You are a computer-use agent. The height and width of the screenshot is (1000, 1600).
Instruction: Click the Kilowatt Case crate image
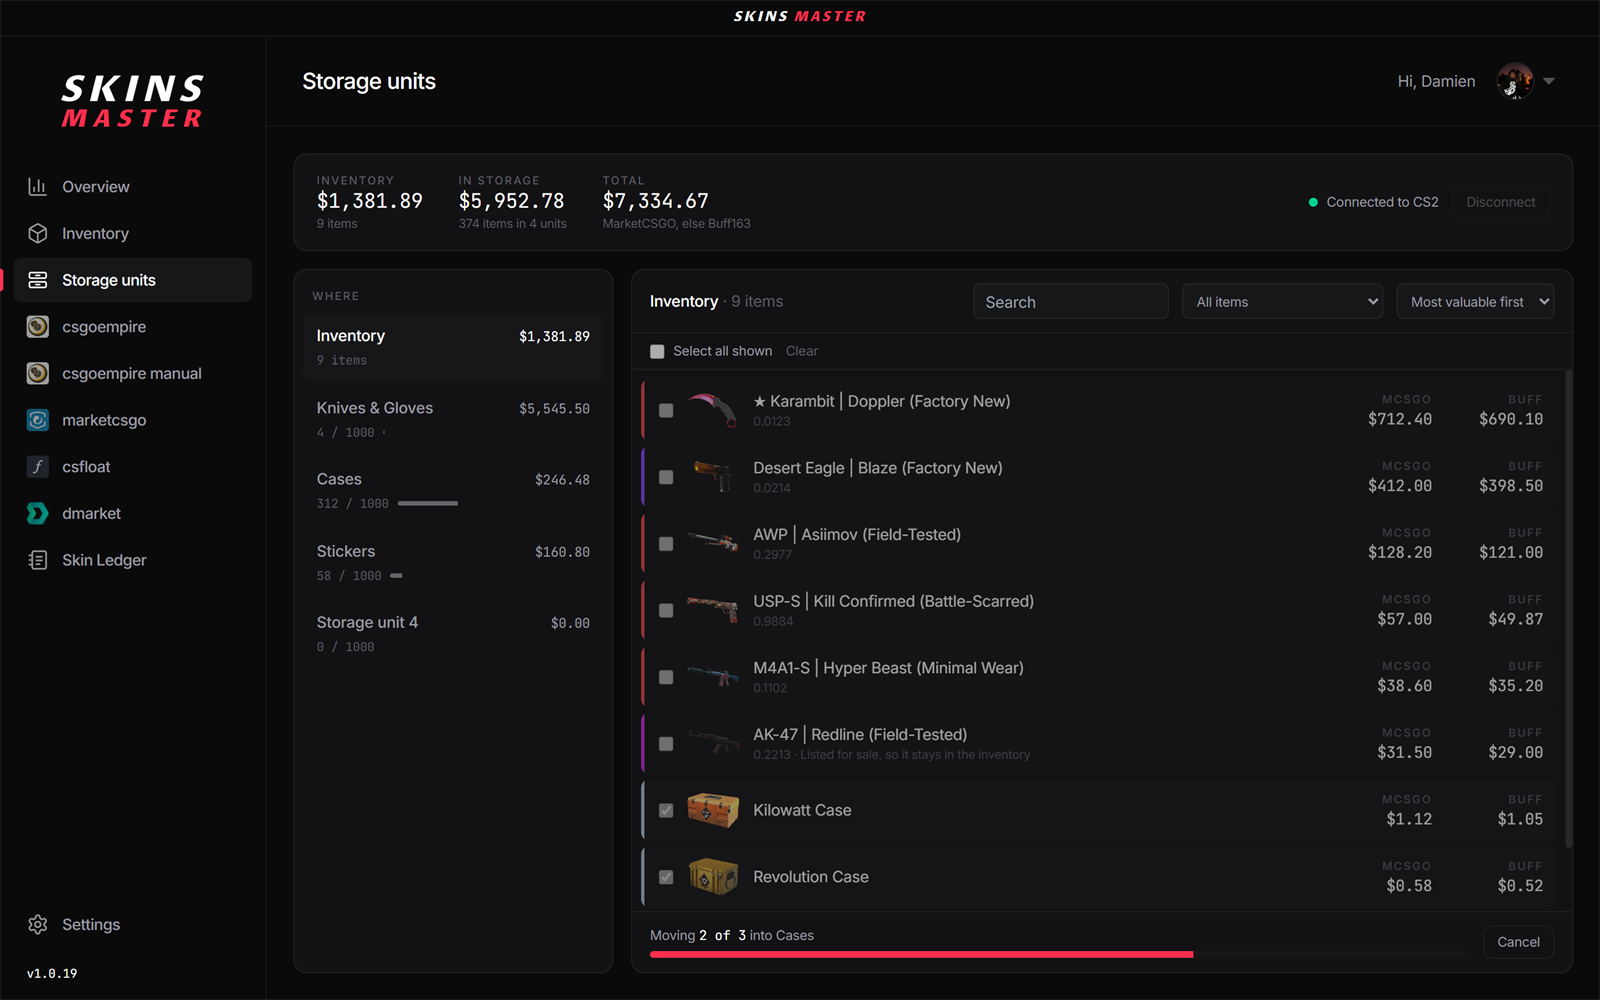click(x=713, y=810)
